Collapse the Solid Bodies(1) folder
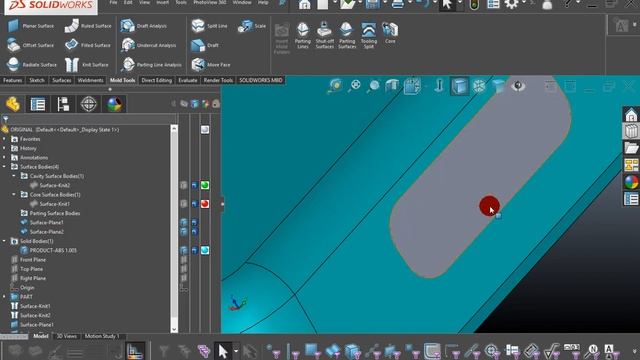This screenshot has width=640, height=360. coord(4,241)
